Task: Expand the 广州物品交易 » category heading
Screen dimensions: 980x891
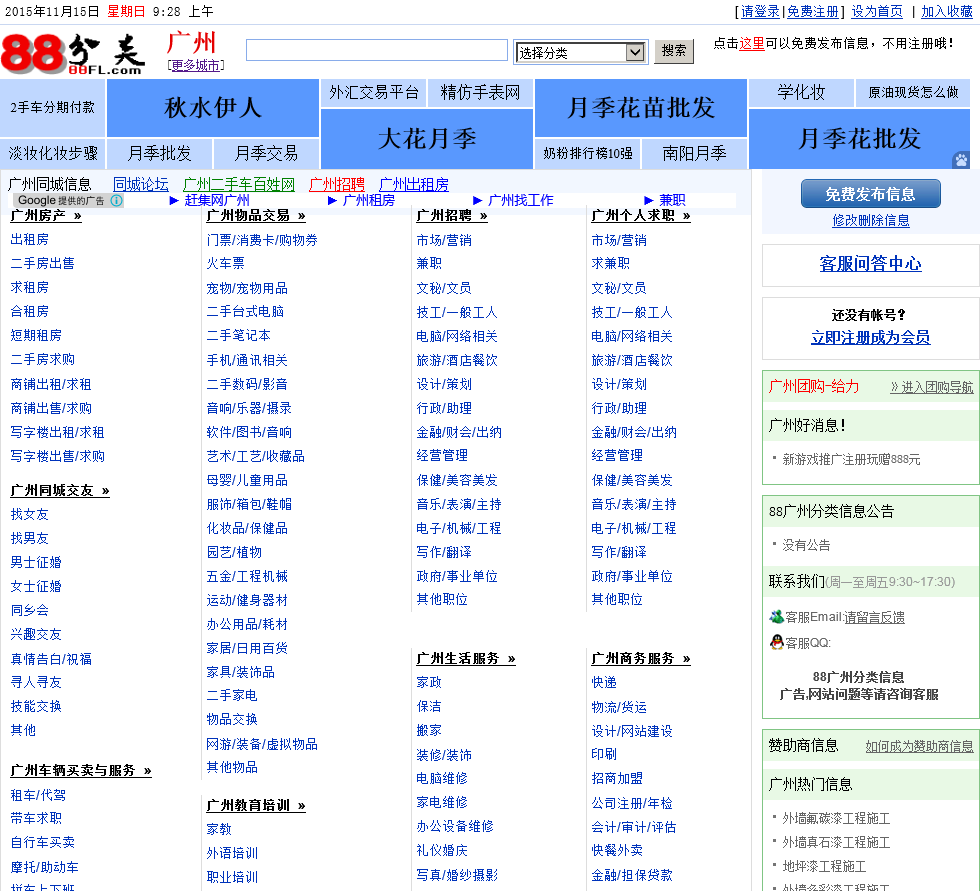Action: 256,216
